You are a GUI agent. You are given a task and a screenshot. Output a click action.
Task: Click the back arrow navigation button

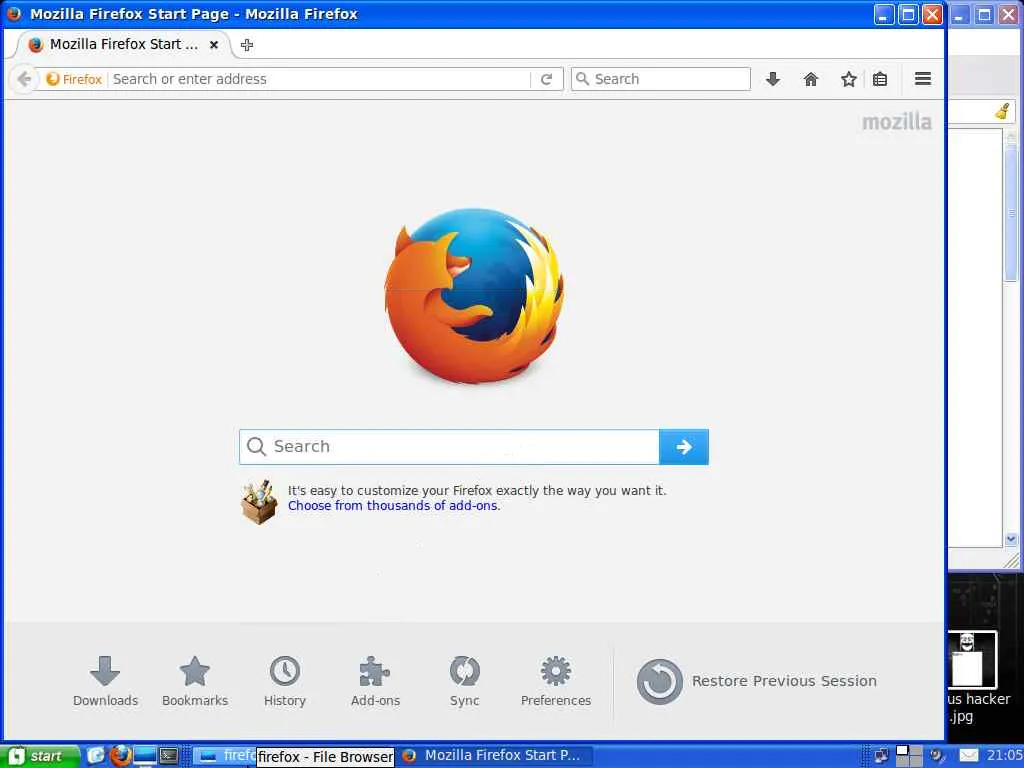[24, 80]
